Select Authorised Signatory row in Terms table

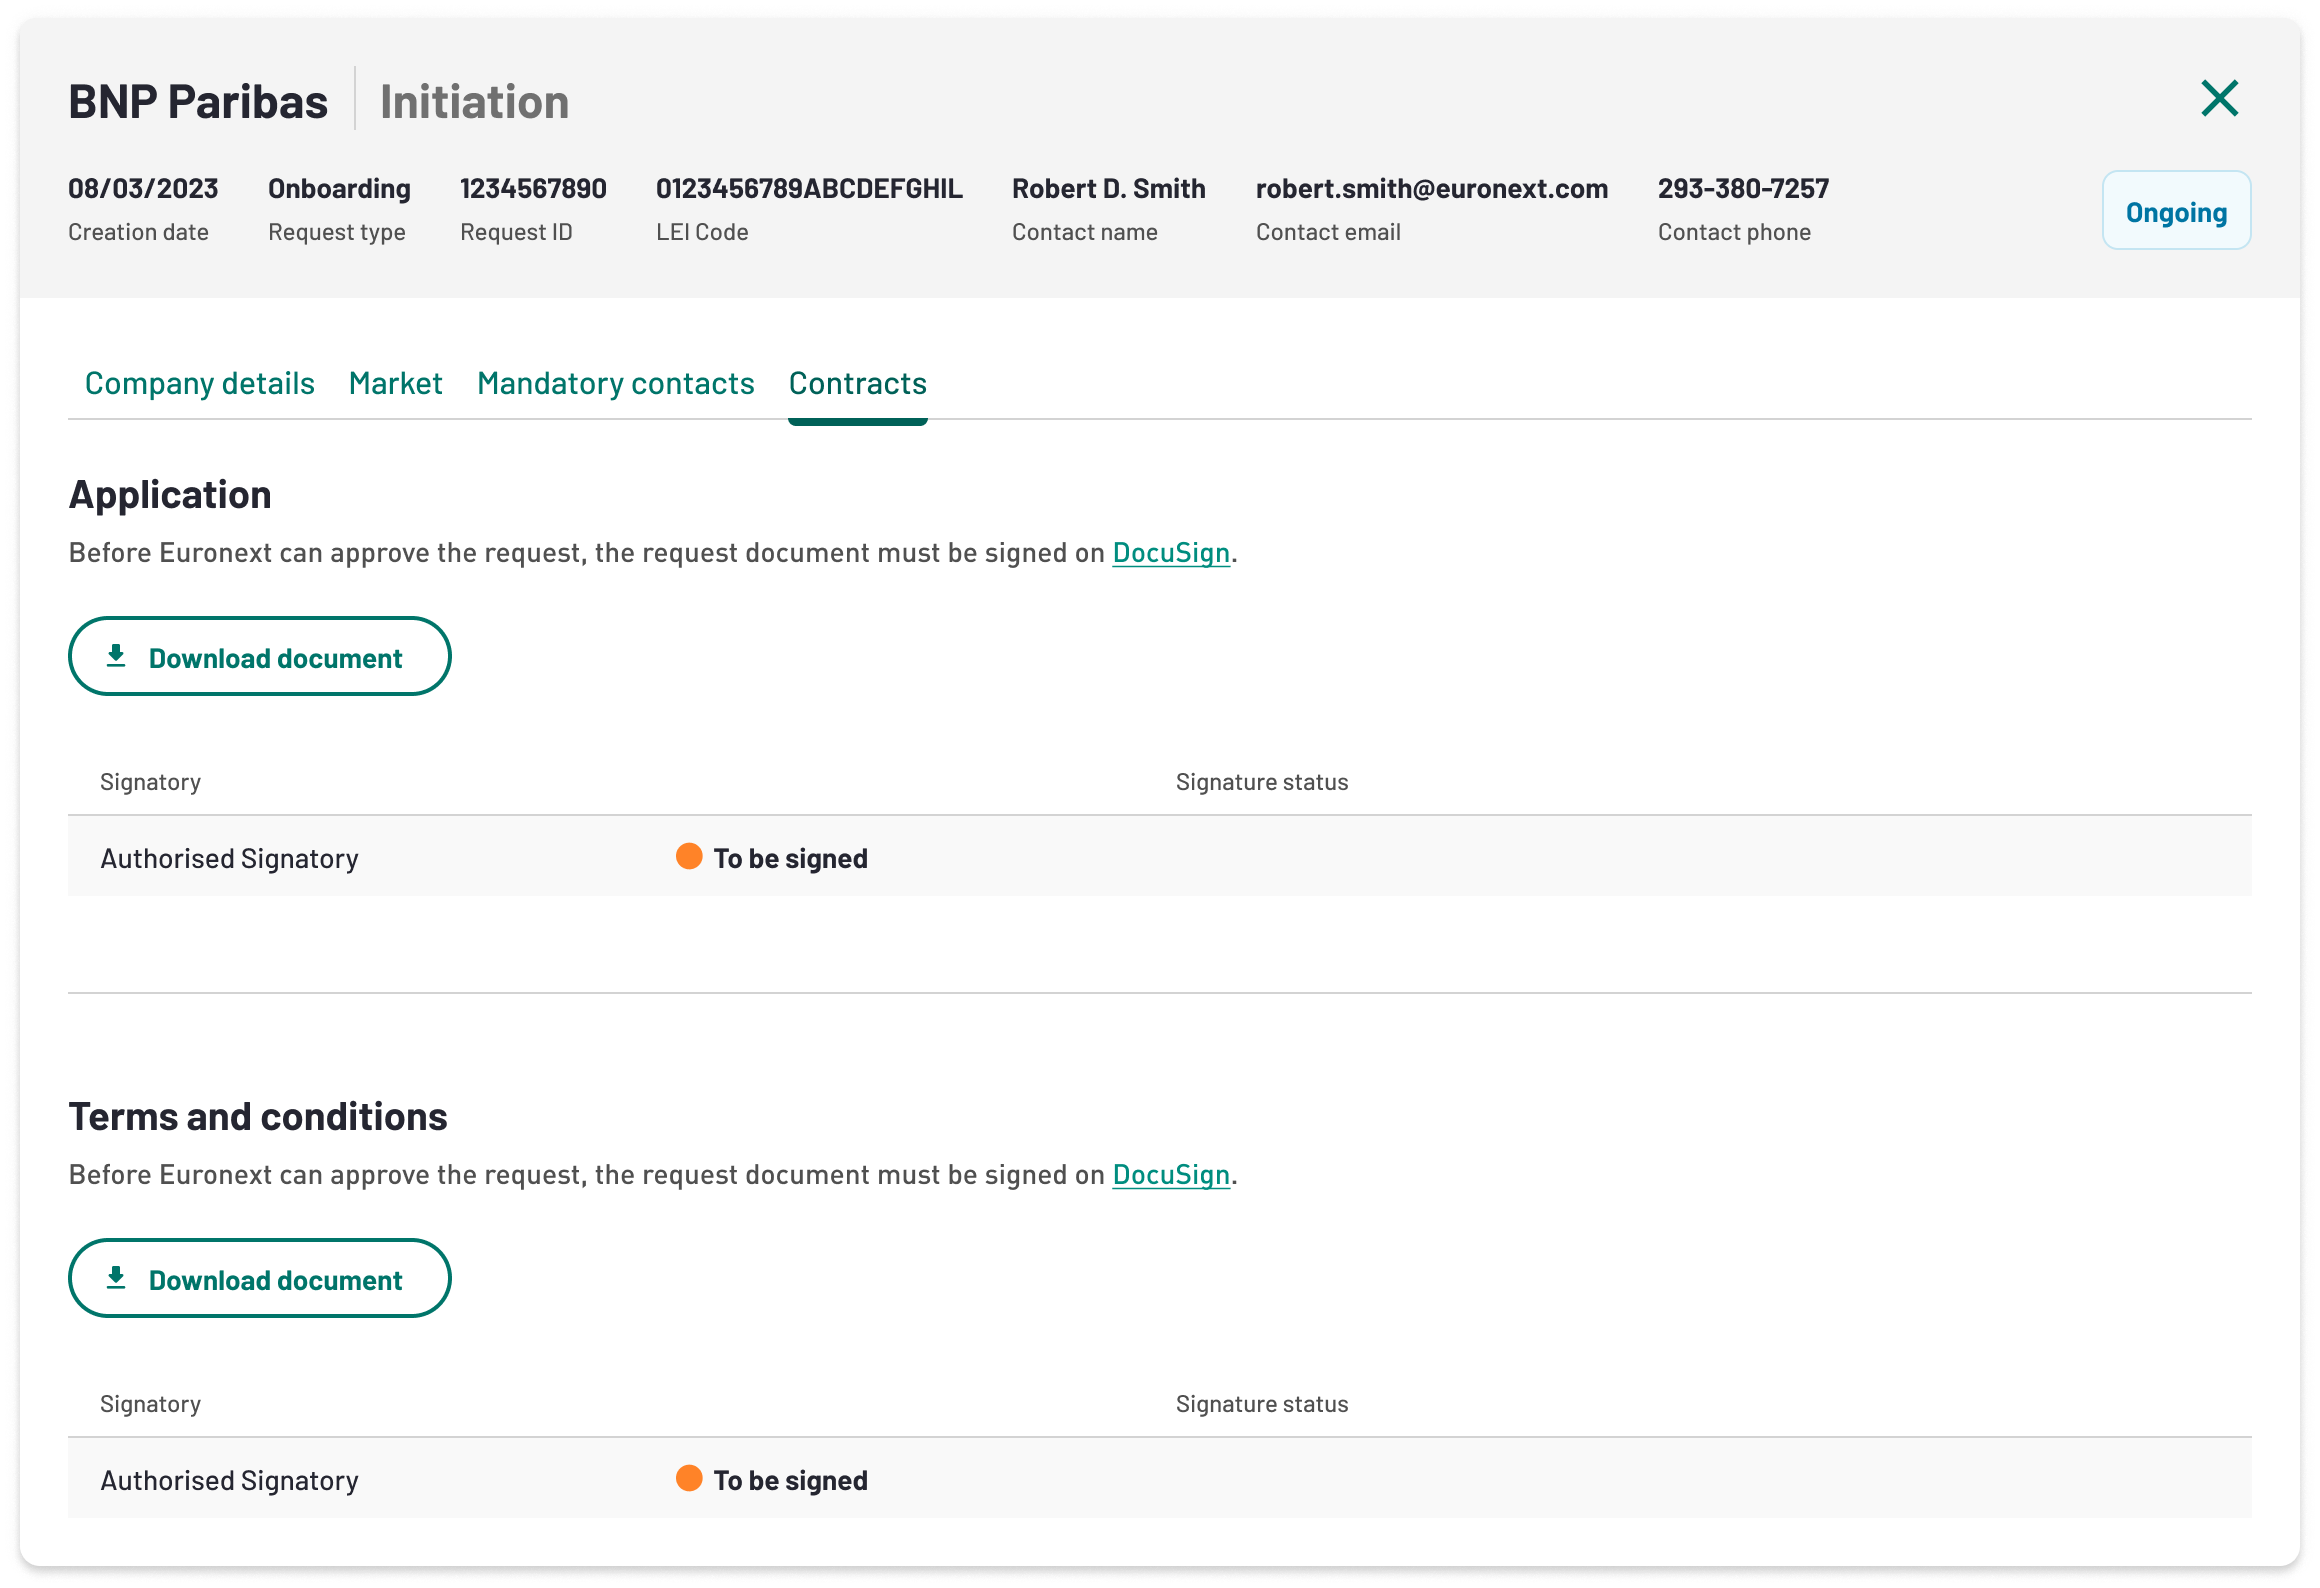(x=229, y=1480)
